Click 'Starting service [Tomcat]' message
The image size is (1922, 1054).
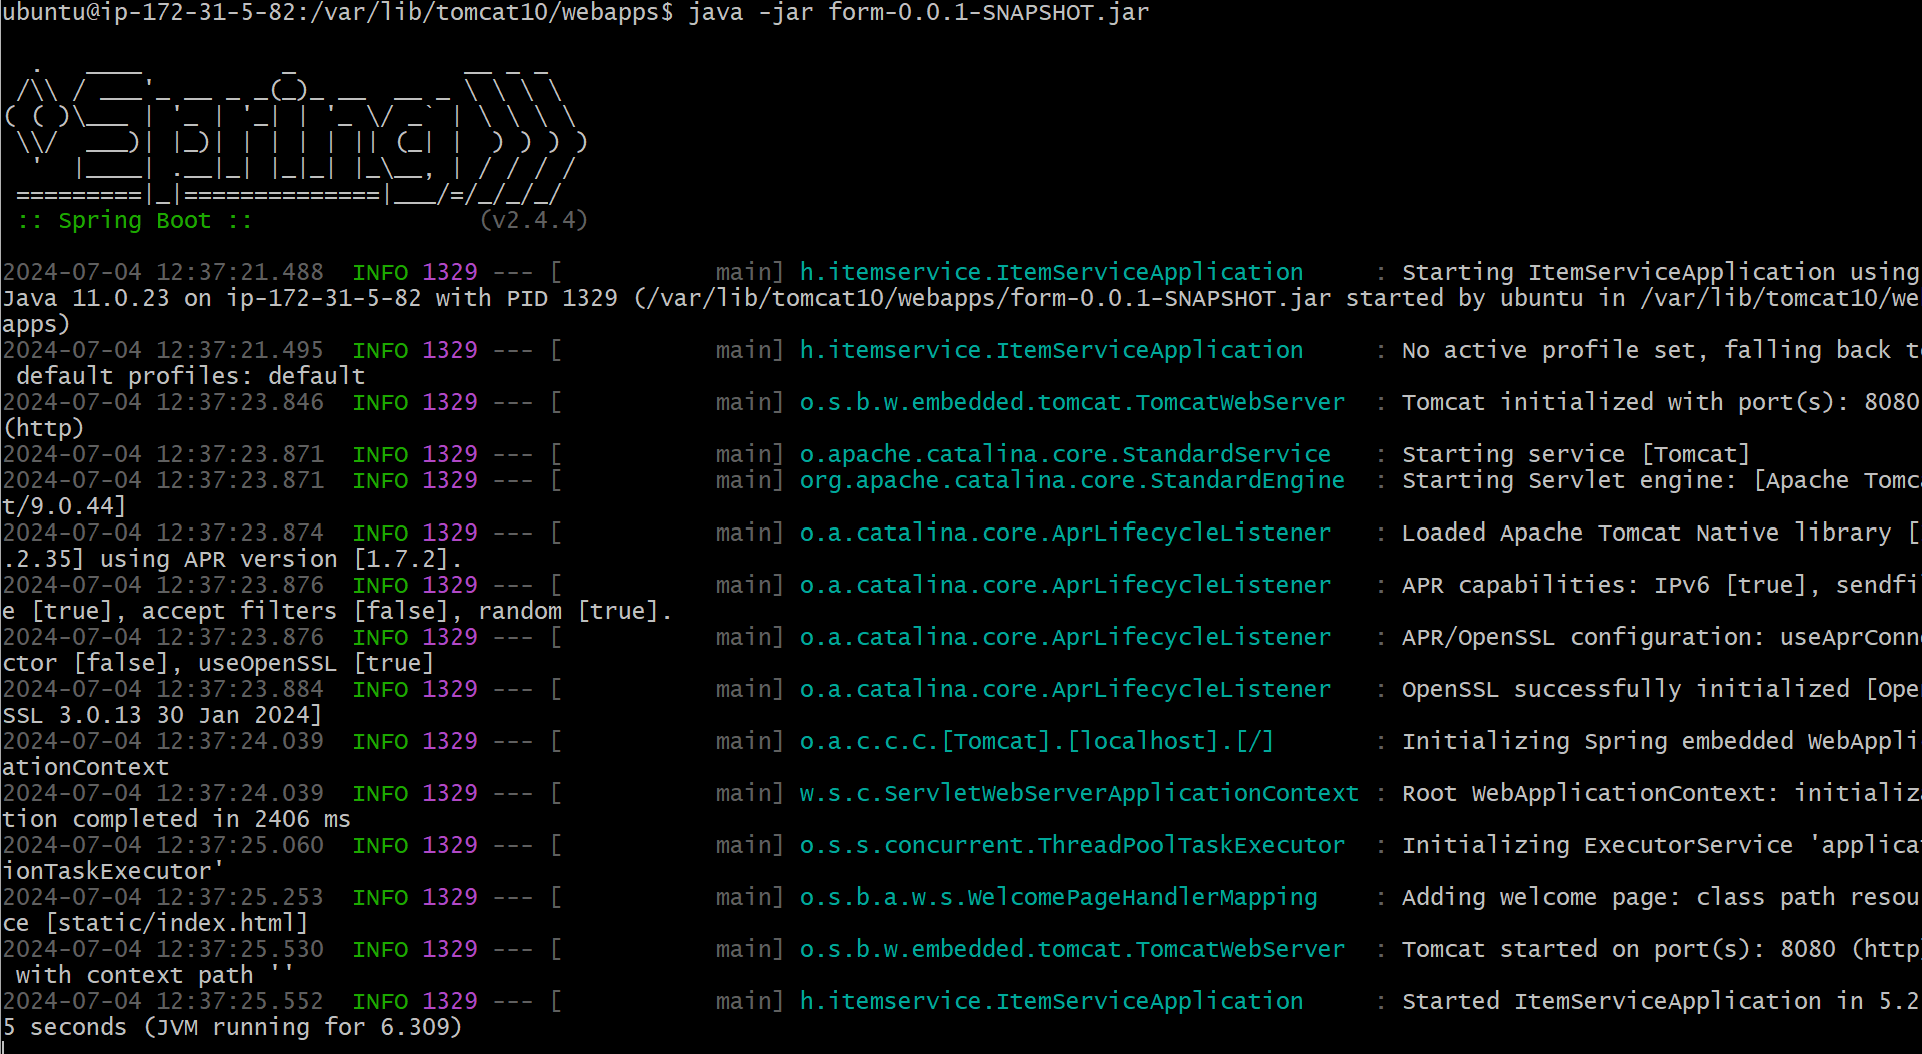tap(1576, 454)
